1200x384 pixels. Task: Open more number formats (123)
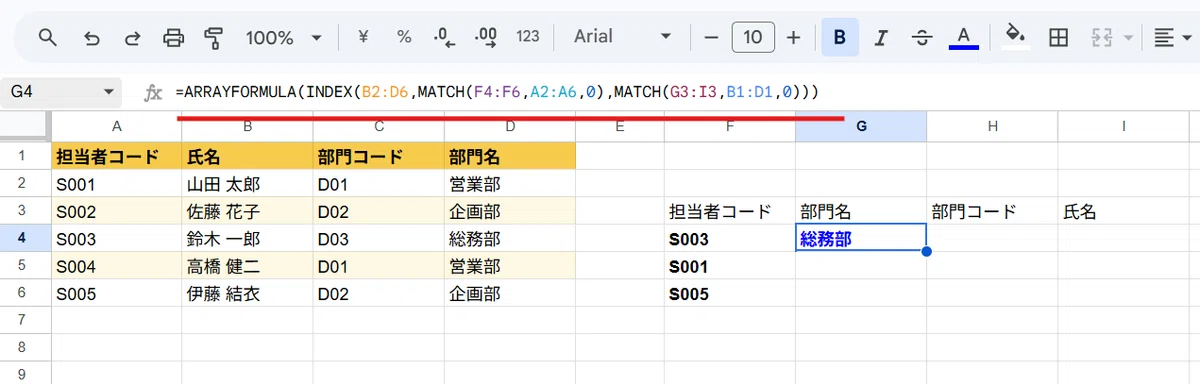coord(528,37)
